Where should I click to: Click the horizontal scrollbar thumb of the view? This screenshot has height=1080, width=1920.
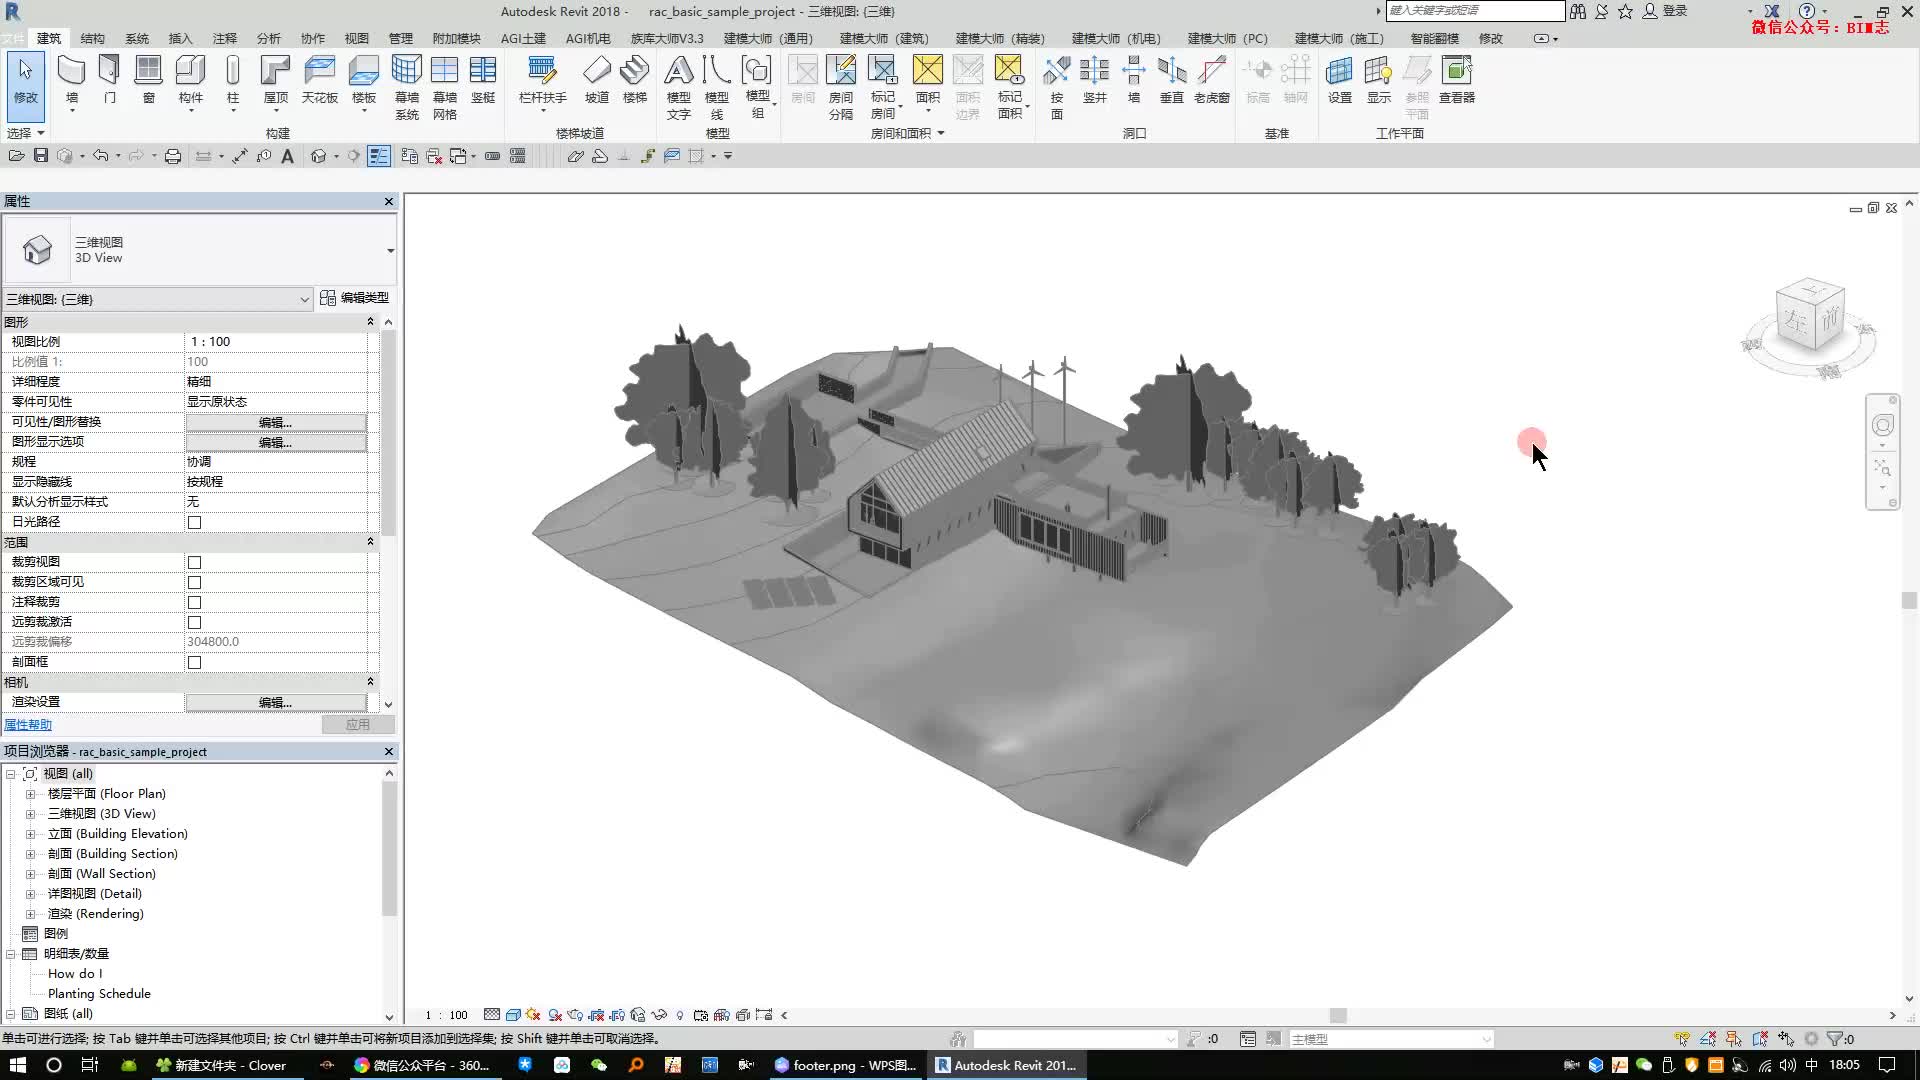coord(1337,1015)
